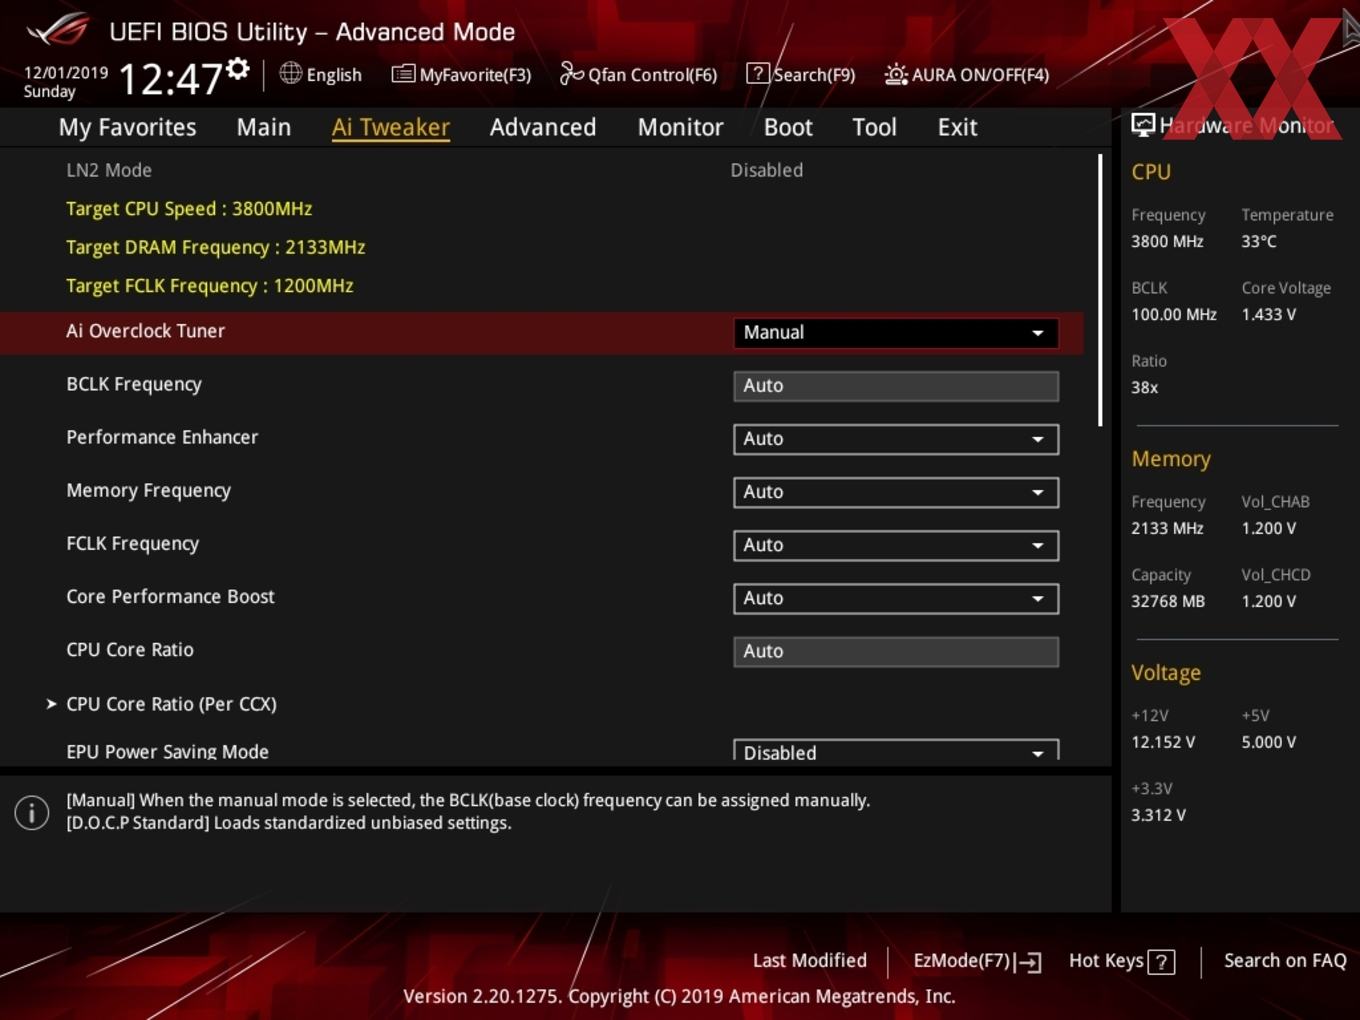This screenshot has height=1020, width=1360.
Task: Click the globe language icon
Action: 290,73
